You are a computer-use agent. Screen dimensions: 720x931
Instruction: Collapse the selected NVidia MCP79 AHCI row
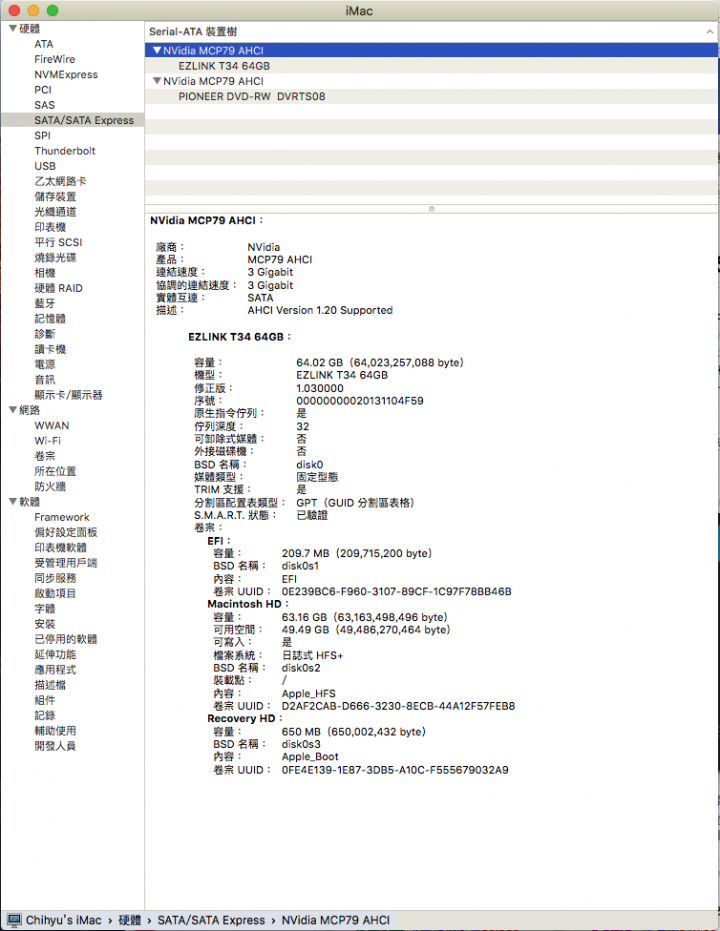coord(157,50)
